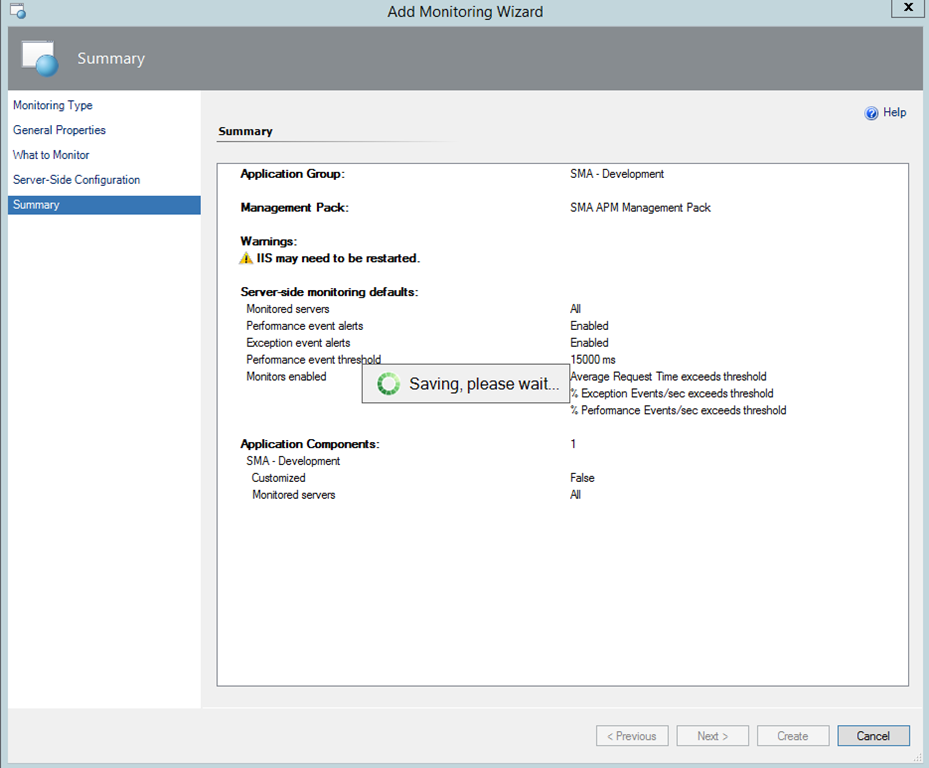Switch to Server-Side Configuration step
The image size is (929, 768).
(76, 180)
